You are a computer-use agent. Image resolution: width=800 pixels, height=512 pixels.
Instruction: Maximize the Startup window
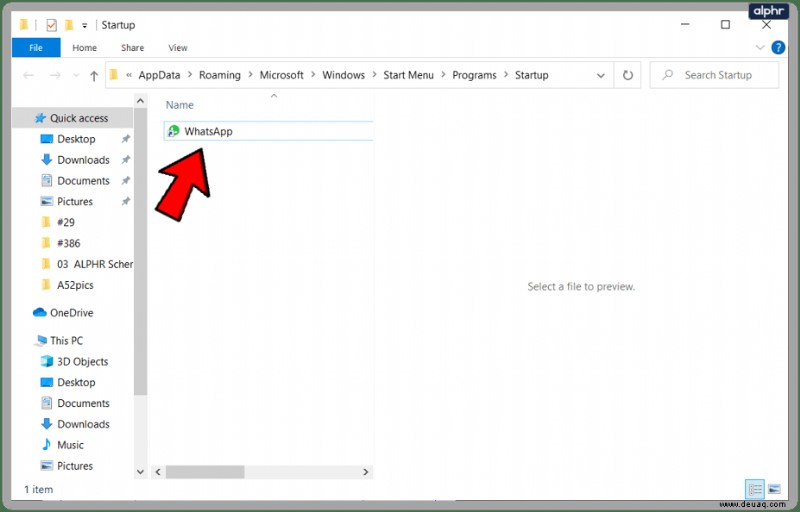(x=725, y=24)
